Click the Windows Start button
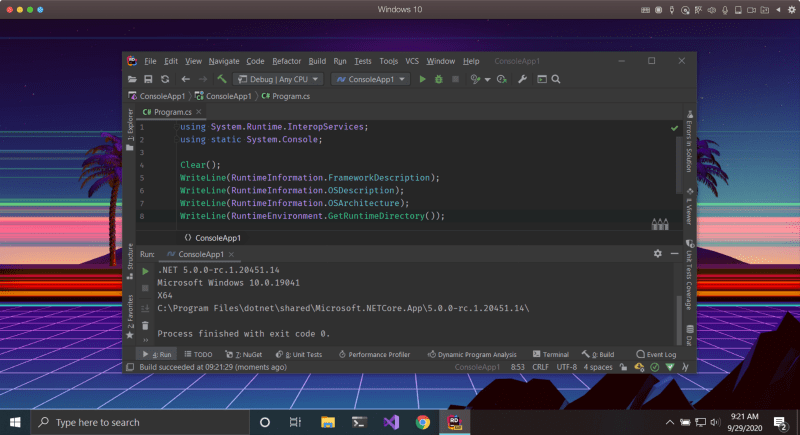Screen dimensions: 800x435 [x=15, y=422]
